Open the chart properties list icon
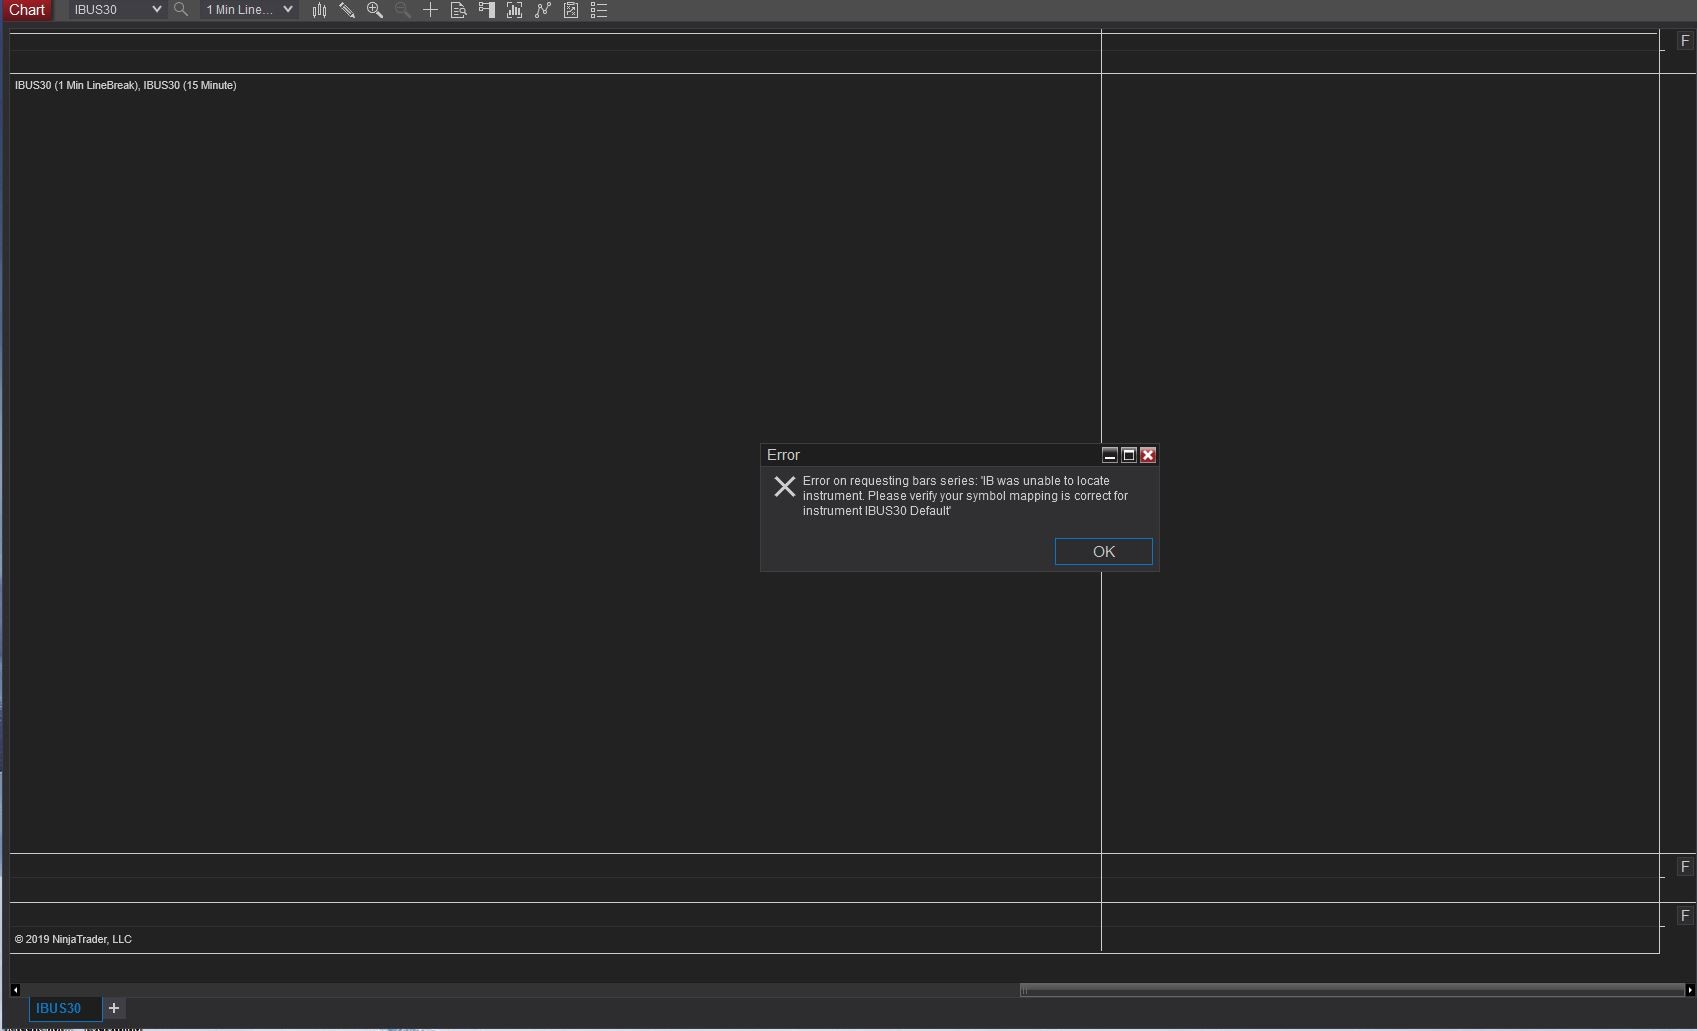 [599, 10]
